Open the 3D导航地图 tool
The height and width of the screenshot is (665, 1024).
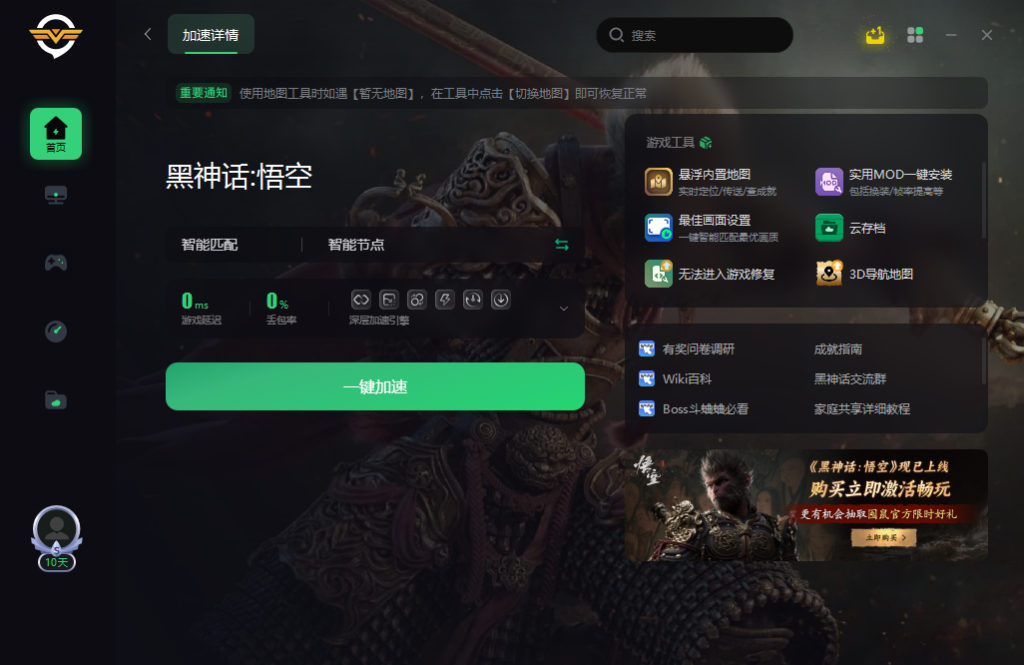pyautogui.click(x=864, y=274)
